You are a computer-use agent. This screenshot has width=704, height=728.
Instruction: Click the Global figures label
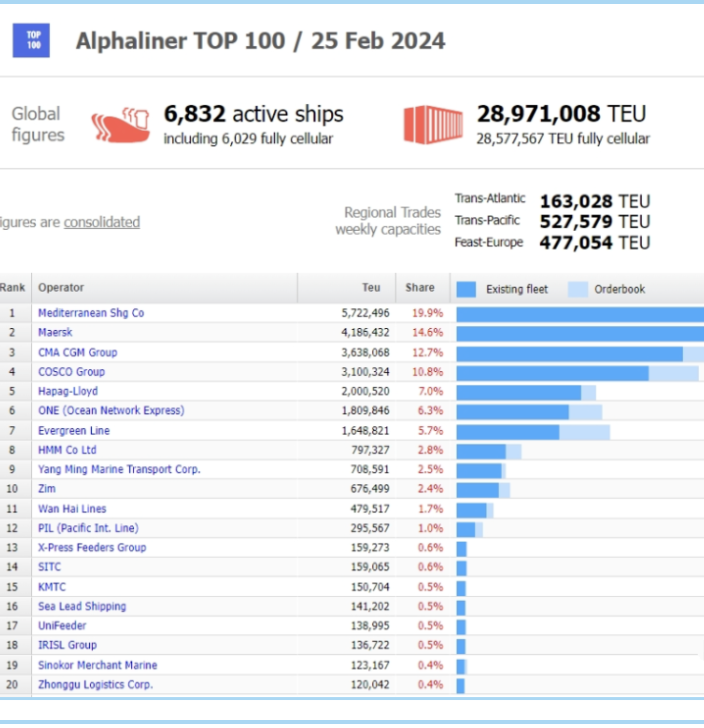(x=38, y=124)
